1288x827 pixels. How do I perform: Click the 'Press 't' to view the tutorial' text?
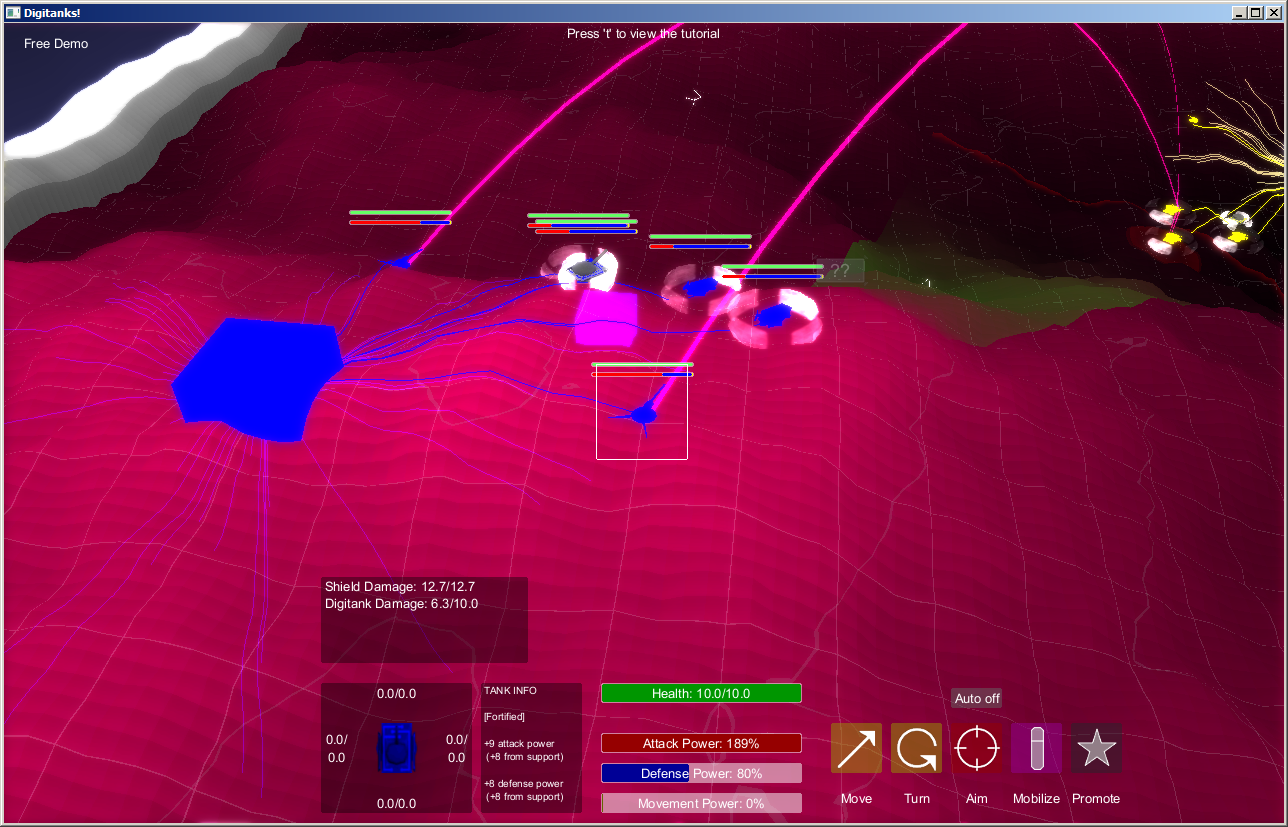click(643, 33)
